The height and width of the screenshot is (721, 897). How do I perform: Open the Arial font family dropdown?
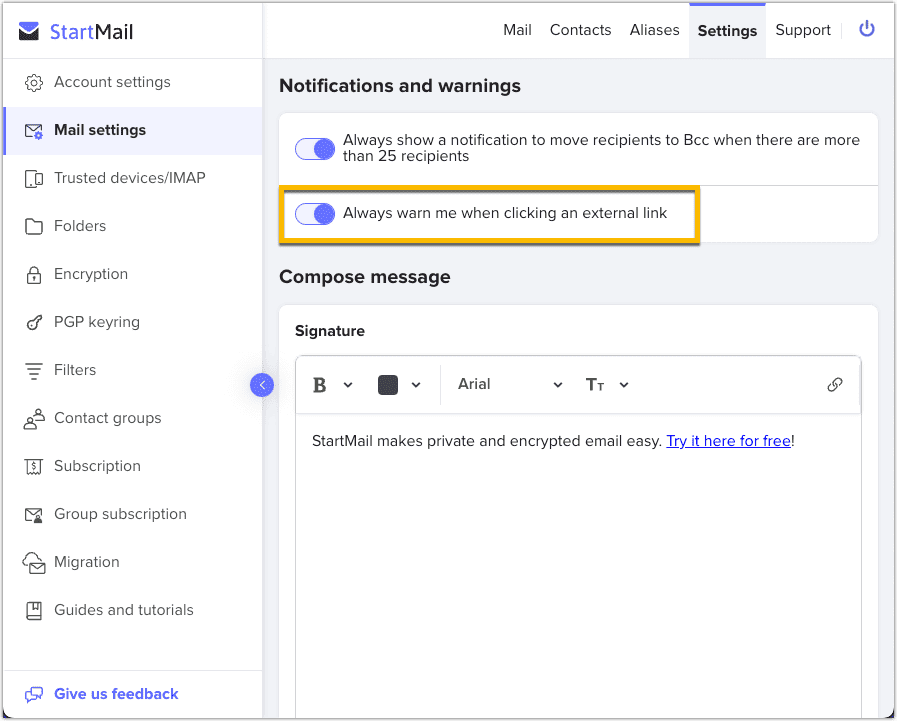pos(510,385)
